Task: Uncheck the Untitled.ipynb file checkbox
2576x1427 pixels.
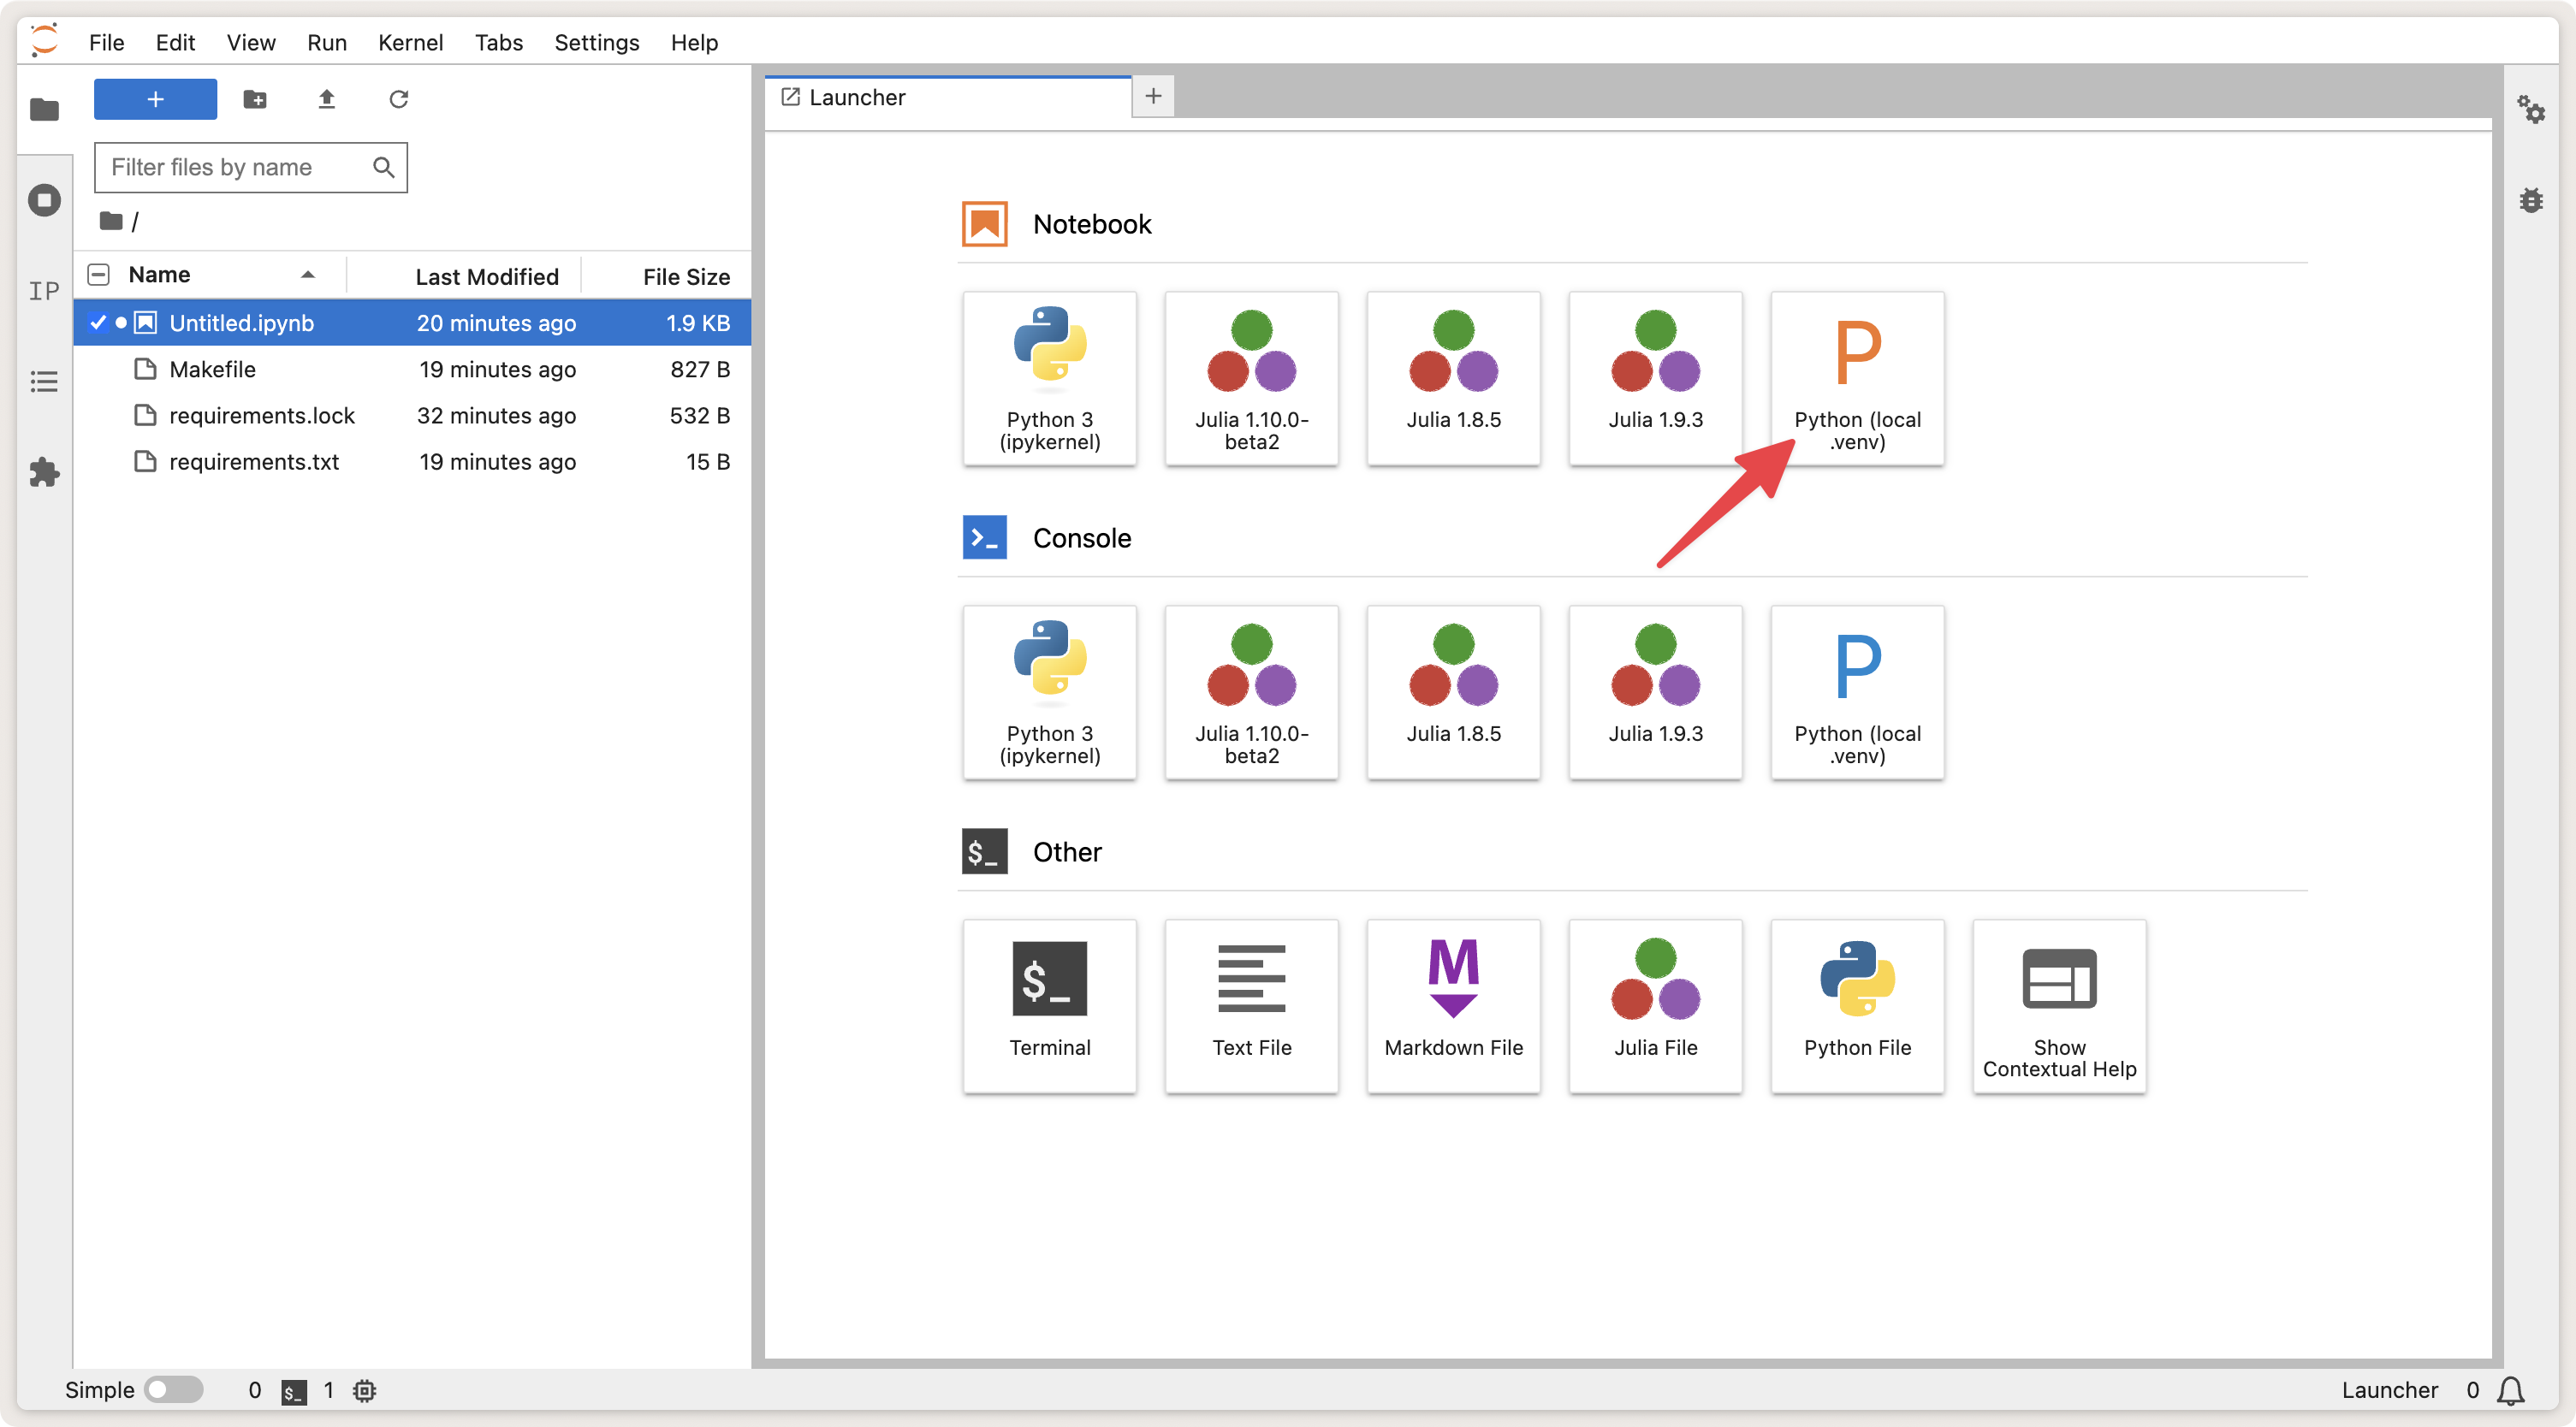Action: 98,322
